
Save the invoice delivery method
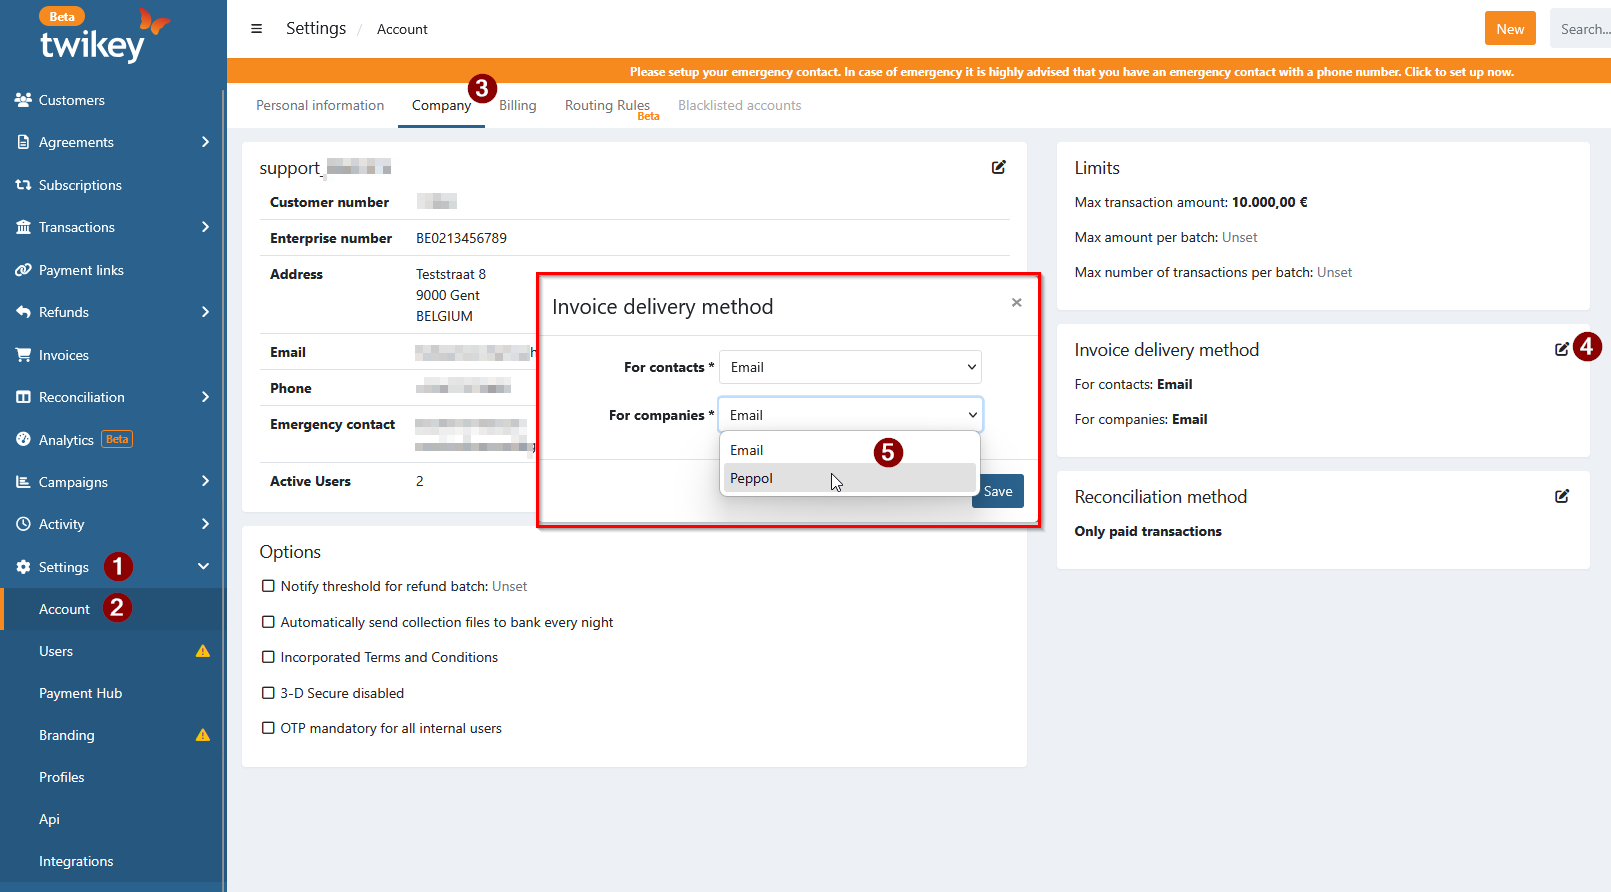click(998, 491)
